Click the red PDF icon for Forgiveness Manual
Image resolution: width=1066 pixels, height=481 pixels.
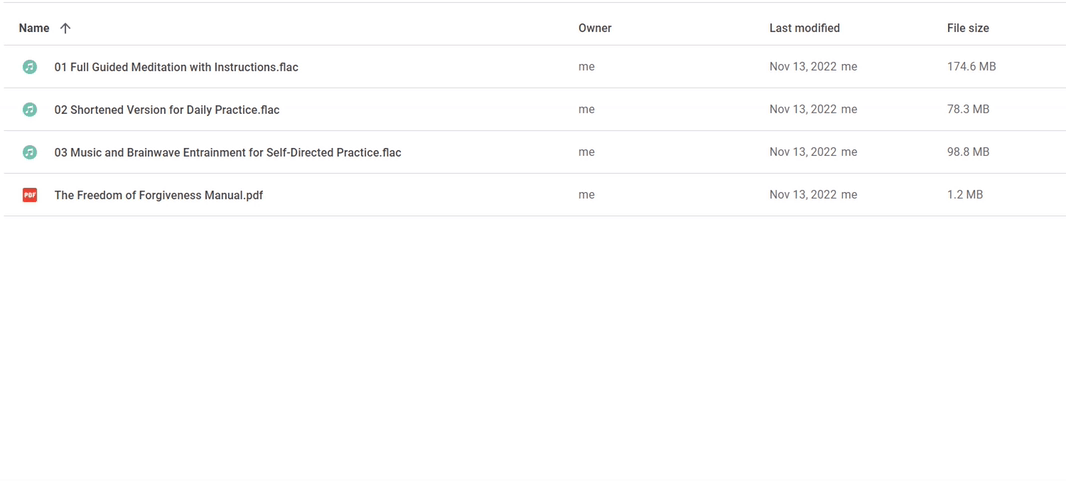click(x=29, y=195)
